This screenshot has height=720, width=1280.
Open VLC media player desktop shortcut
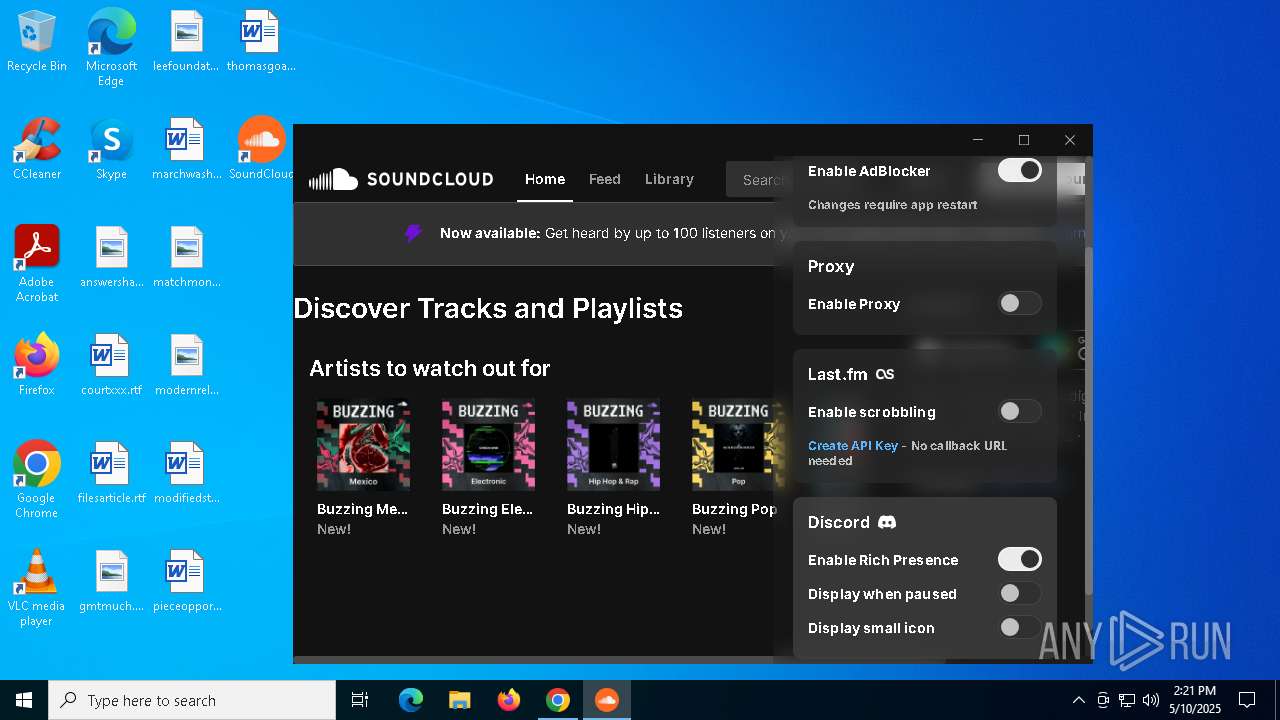coord(37,588)
